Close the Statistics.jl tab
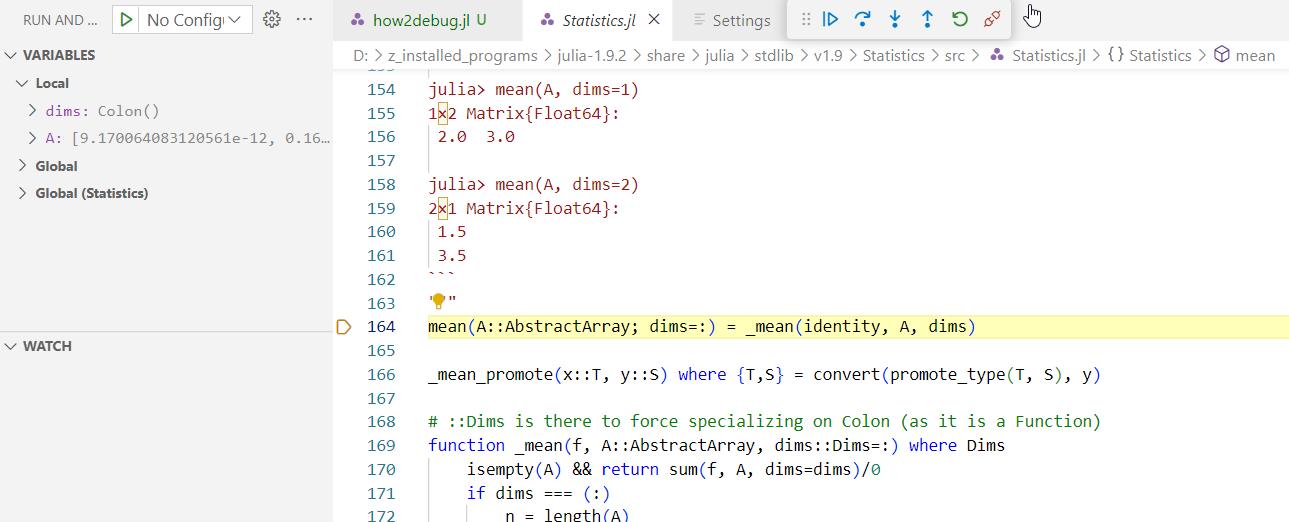1289x522 pixels. [x=654, y=20]
